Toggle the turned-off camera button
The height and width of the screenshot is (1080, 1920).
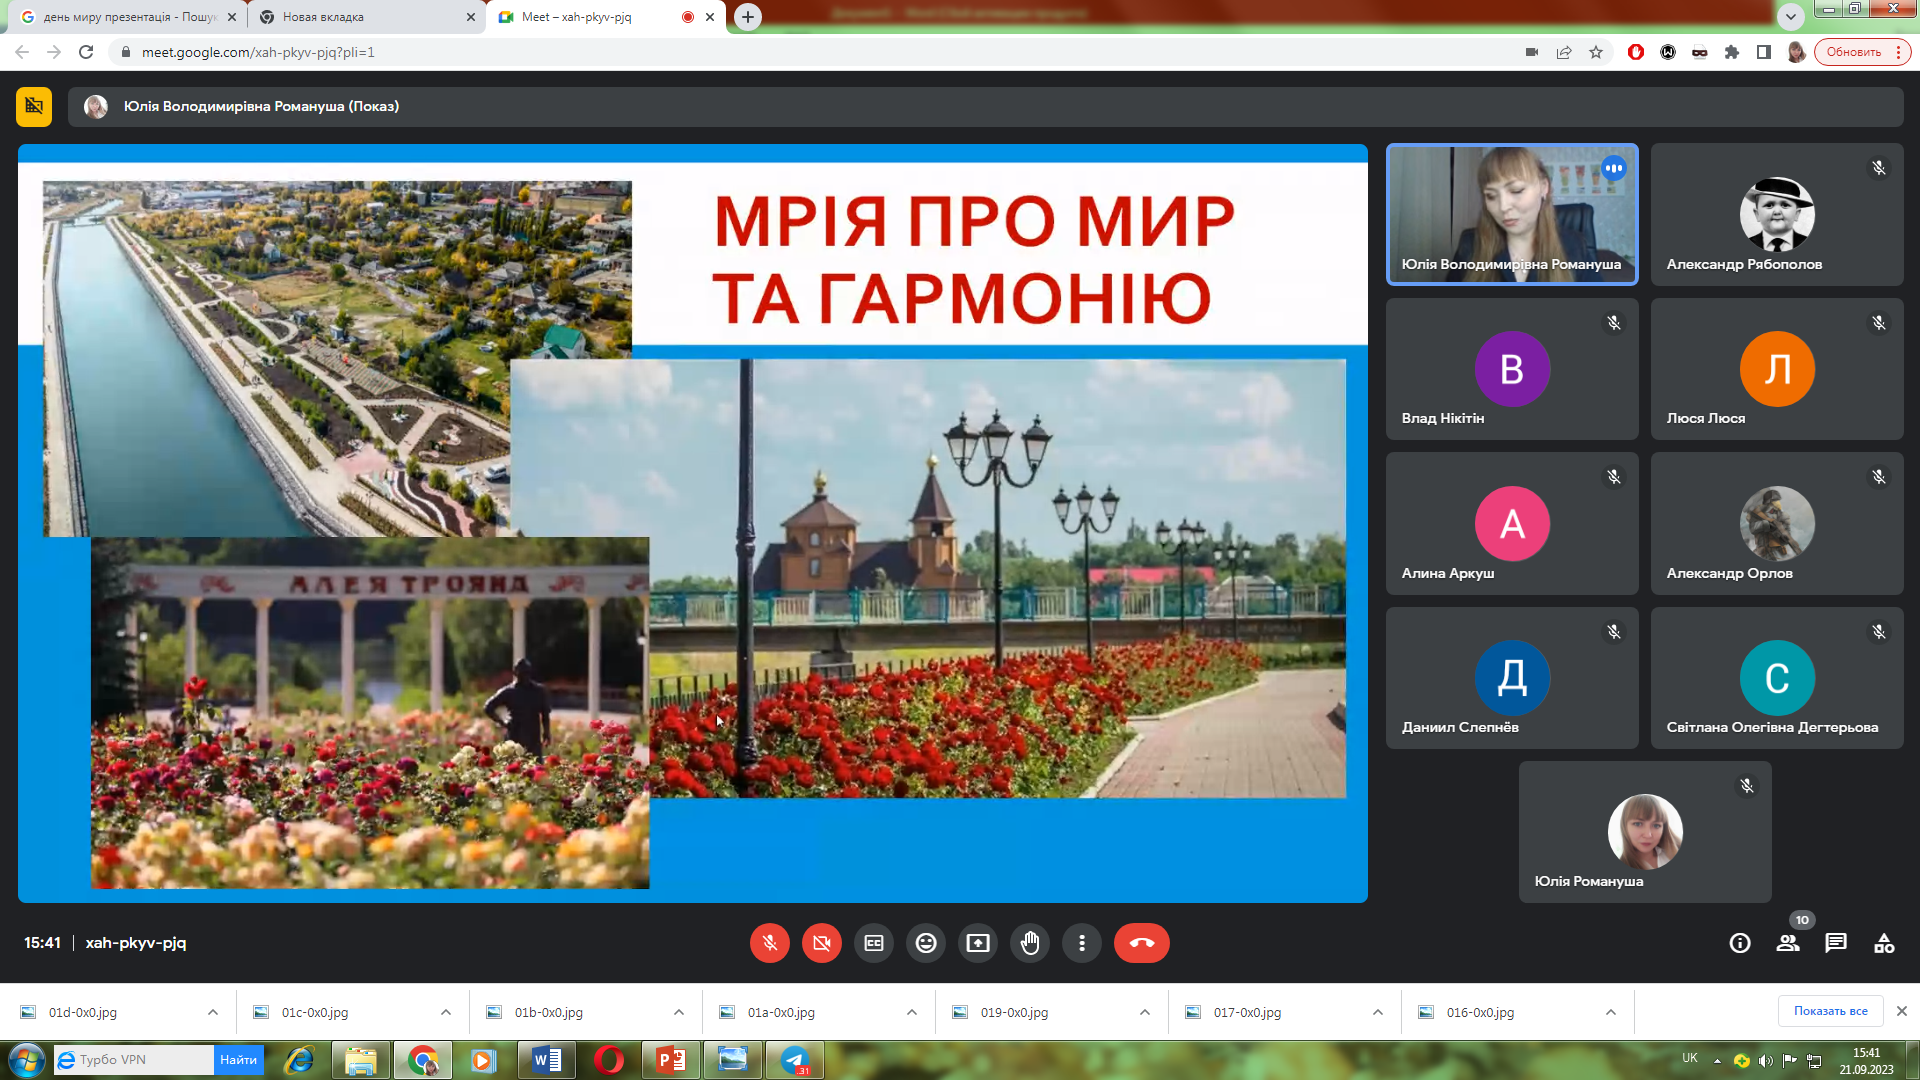click(x=822, y=943)
